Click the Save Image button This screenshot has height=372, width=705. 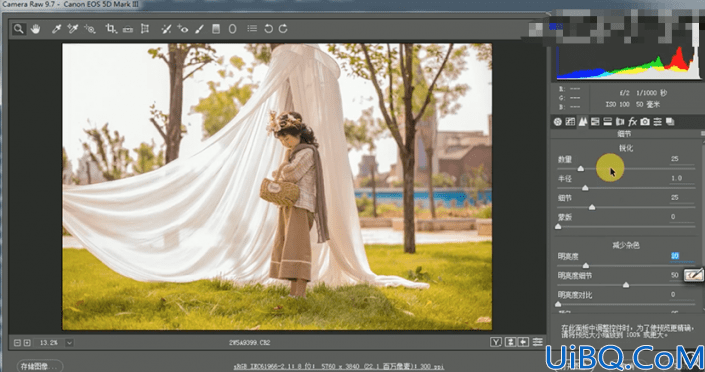pos(40,367)
